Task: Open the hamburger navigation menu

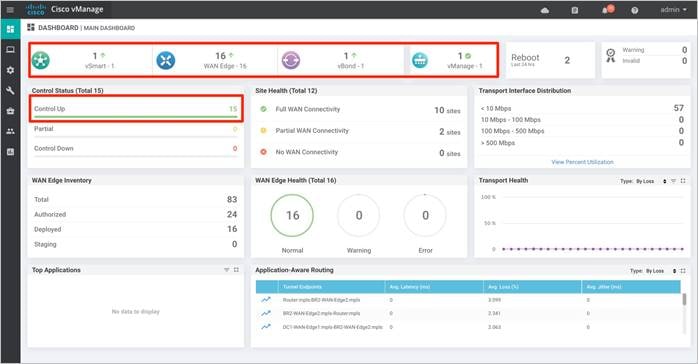Action: pos(10,9)
